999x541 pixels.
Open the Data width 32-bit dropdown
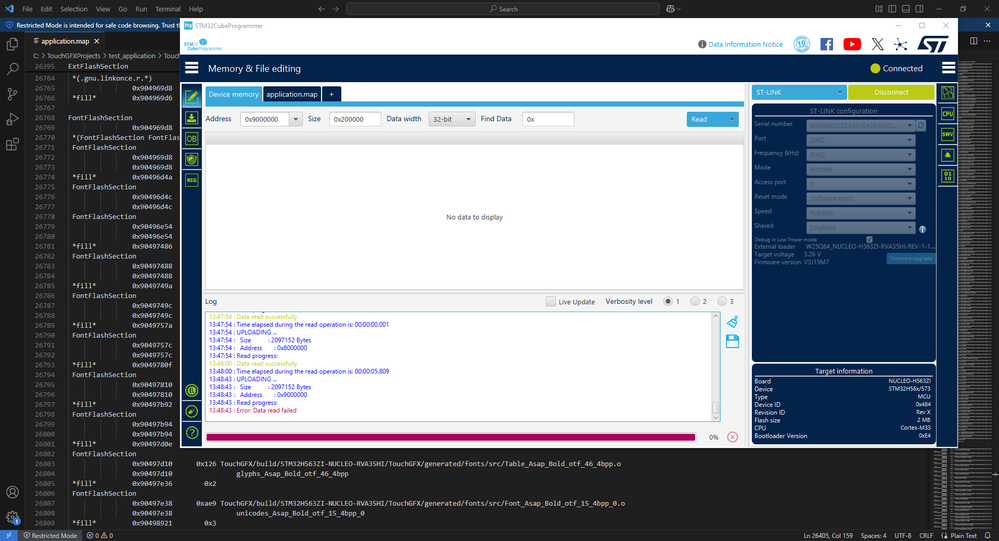[452, 119]
